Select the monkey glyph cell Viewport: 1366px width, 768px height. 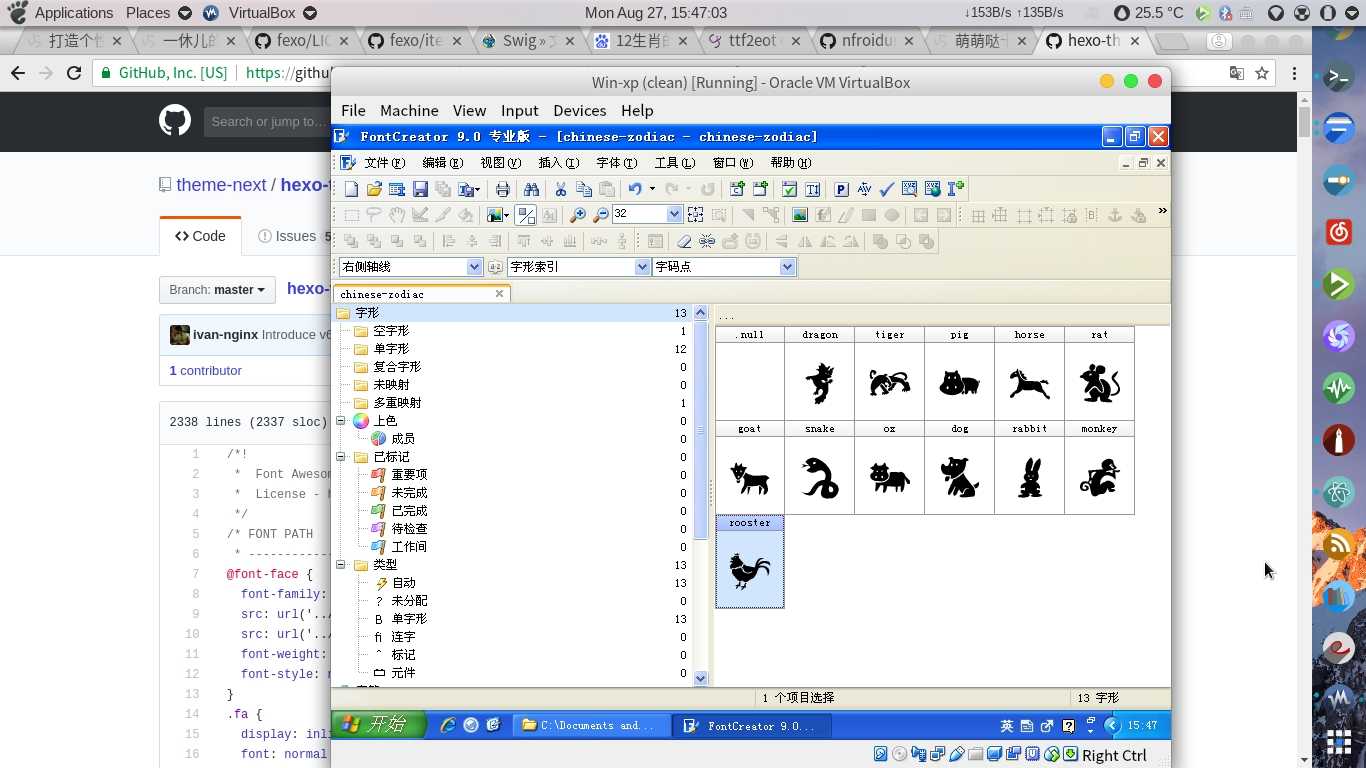coord(1100,468)
